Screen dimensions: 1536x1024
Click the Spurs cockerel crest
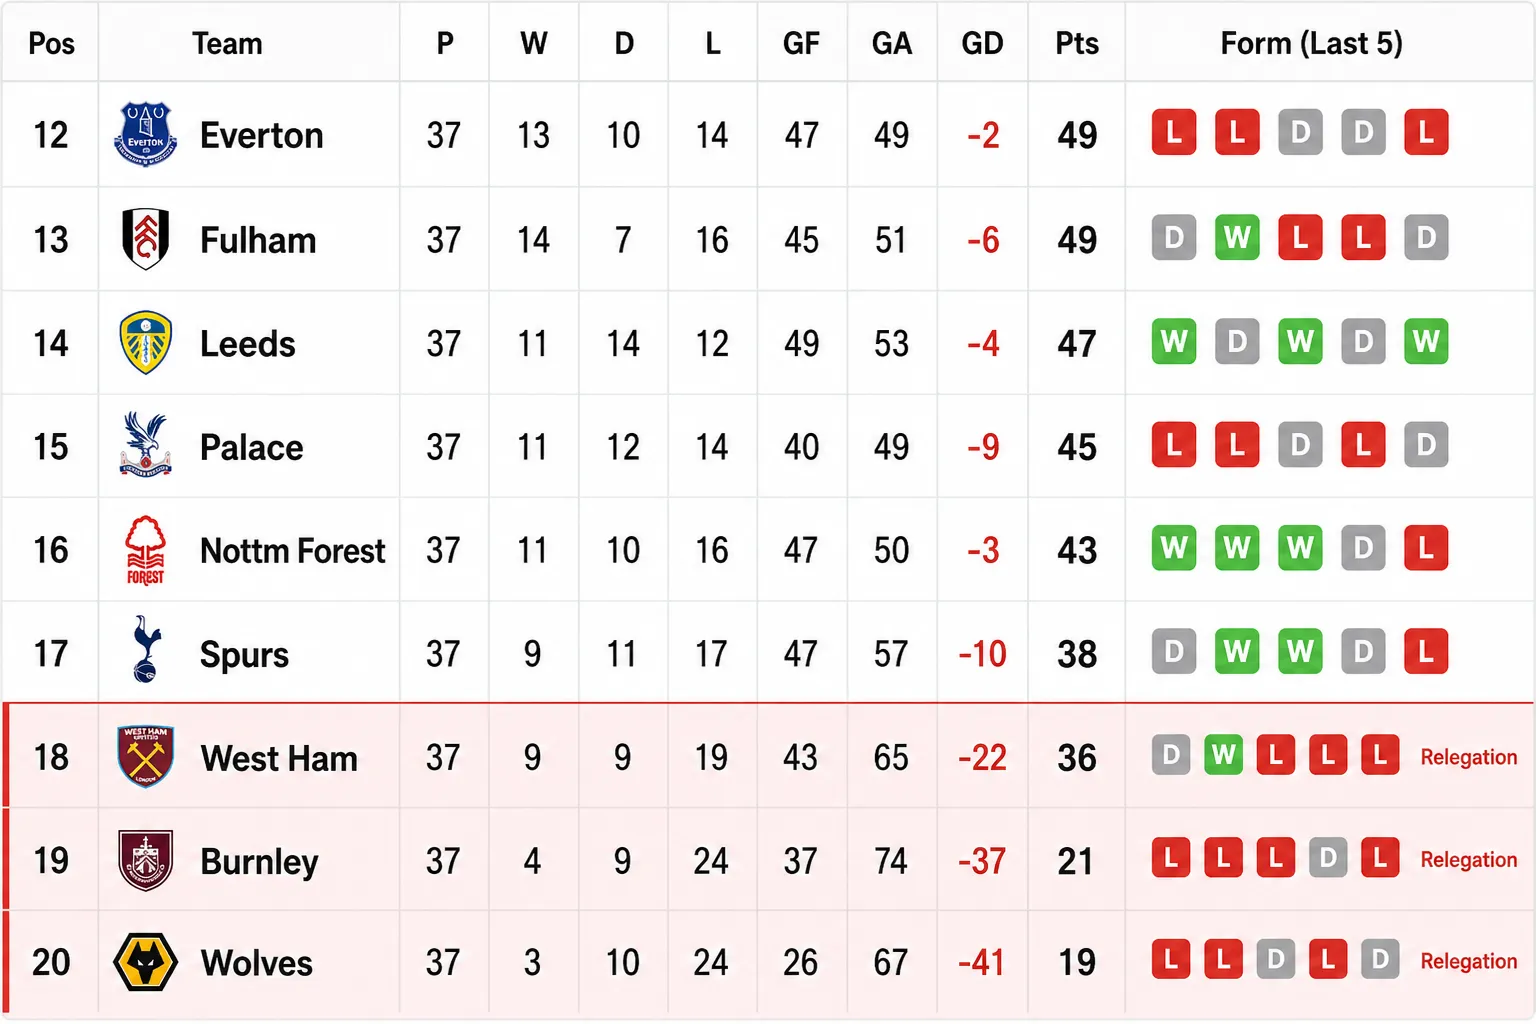[146, 650]
